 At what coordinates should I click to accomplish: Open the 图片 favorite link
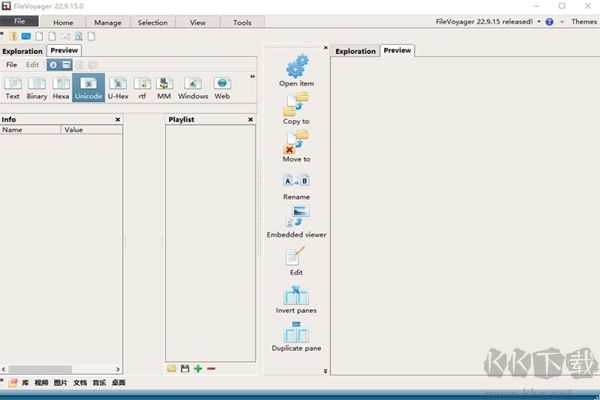click(60, 382)
